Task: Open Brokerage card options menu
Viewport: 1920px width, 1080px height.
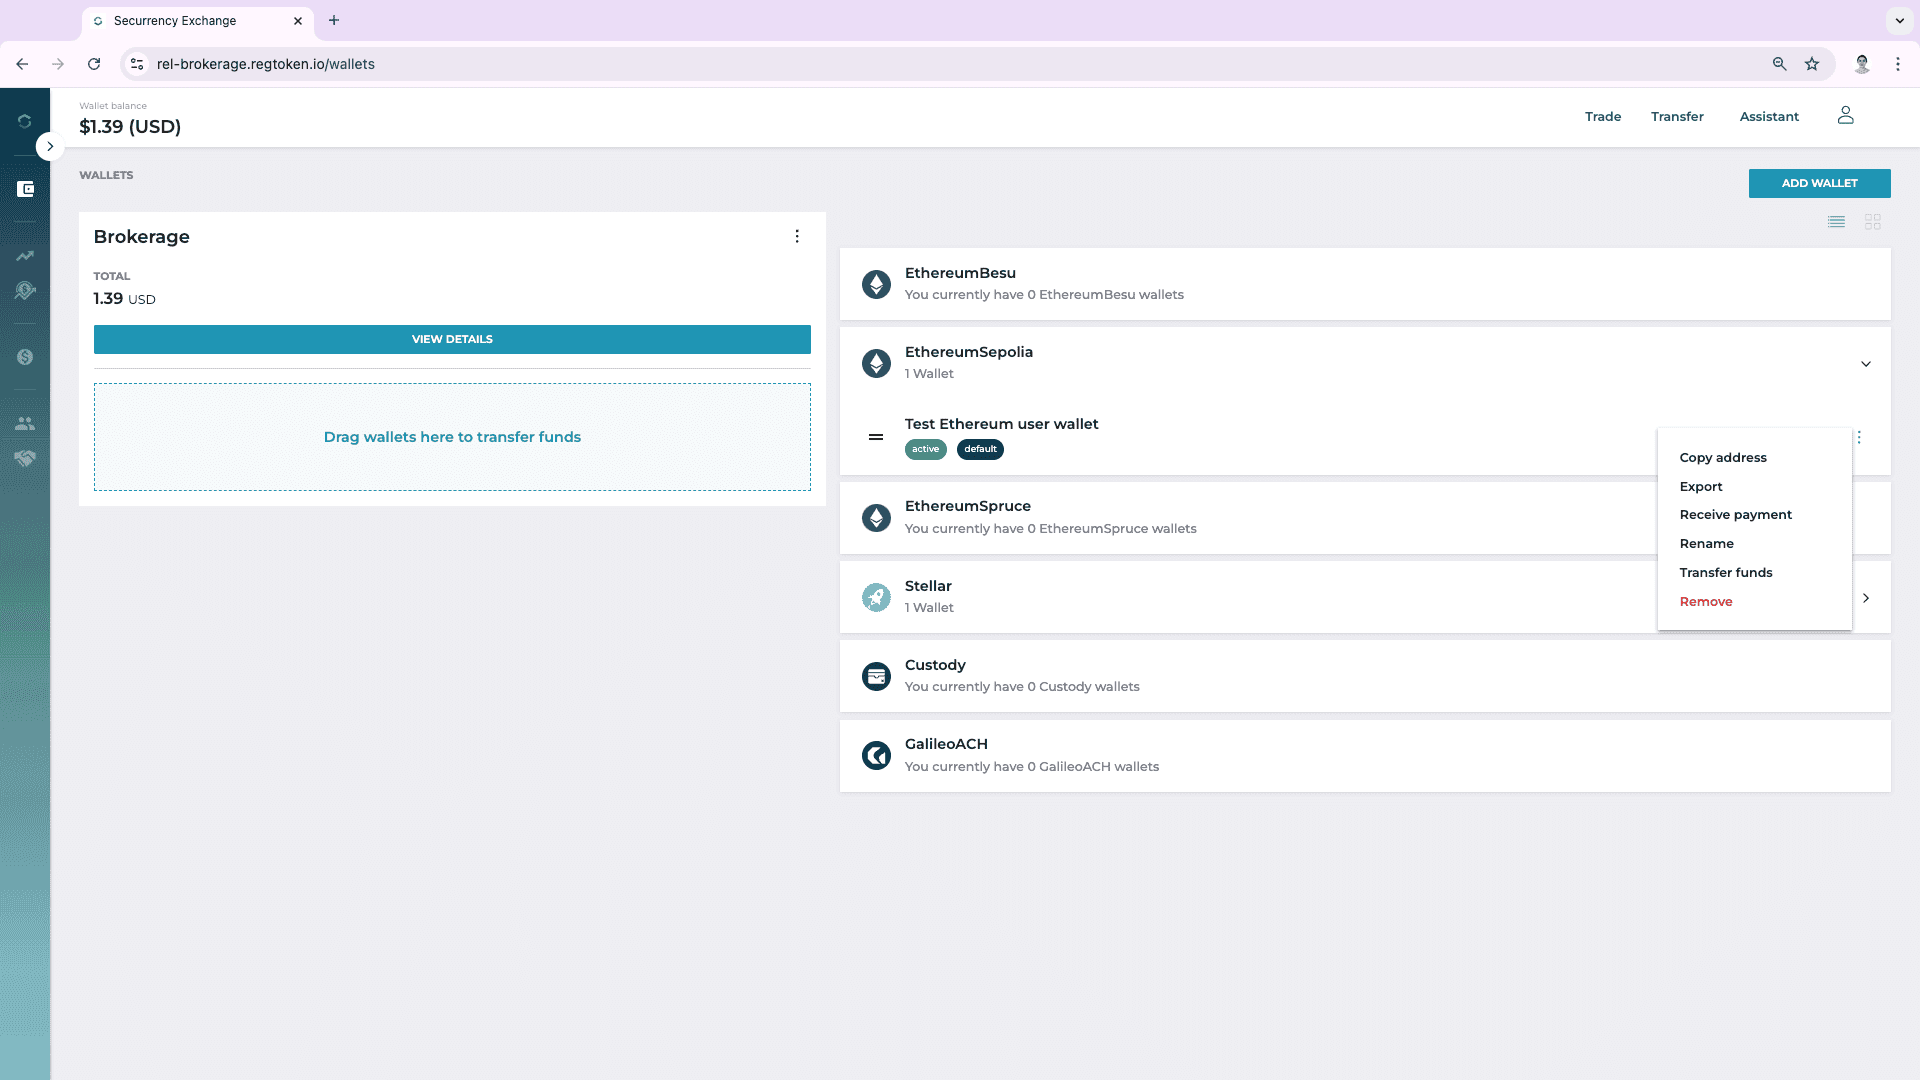Action: [x=797, y=236]
